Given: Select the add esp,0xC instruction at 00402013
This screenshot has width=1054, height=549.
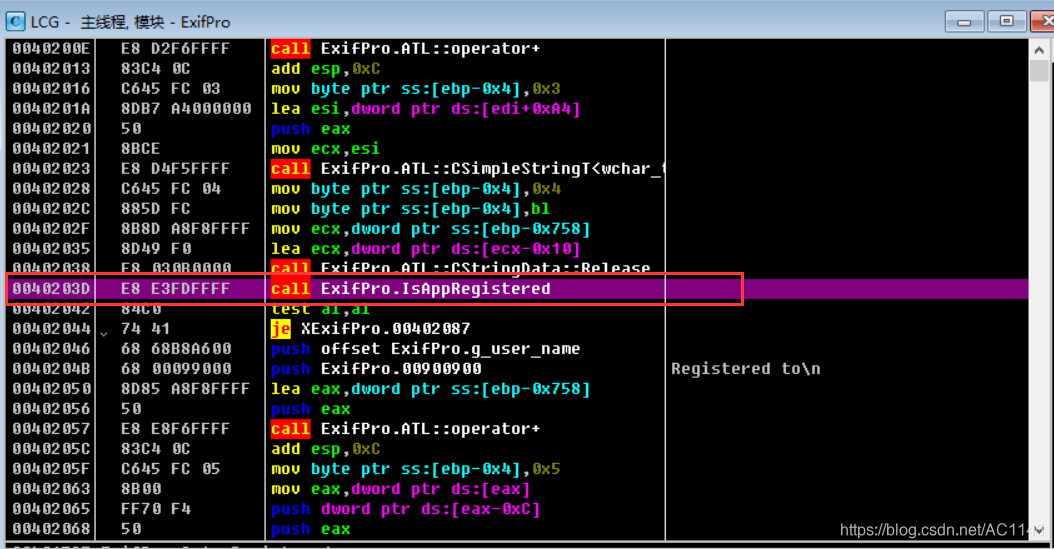Looking at the screenshot, I should pos(325,69).
